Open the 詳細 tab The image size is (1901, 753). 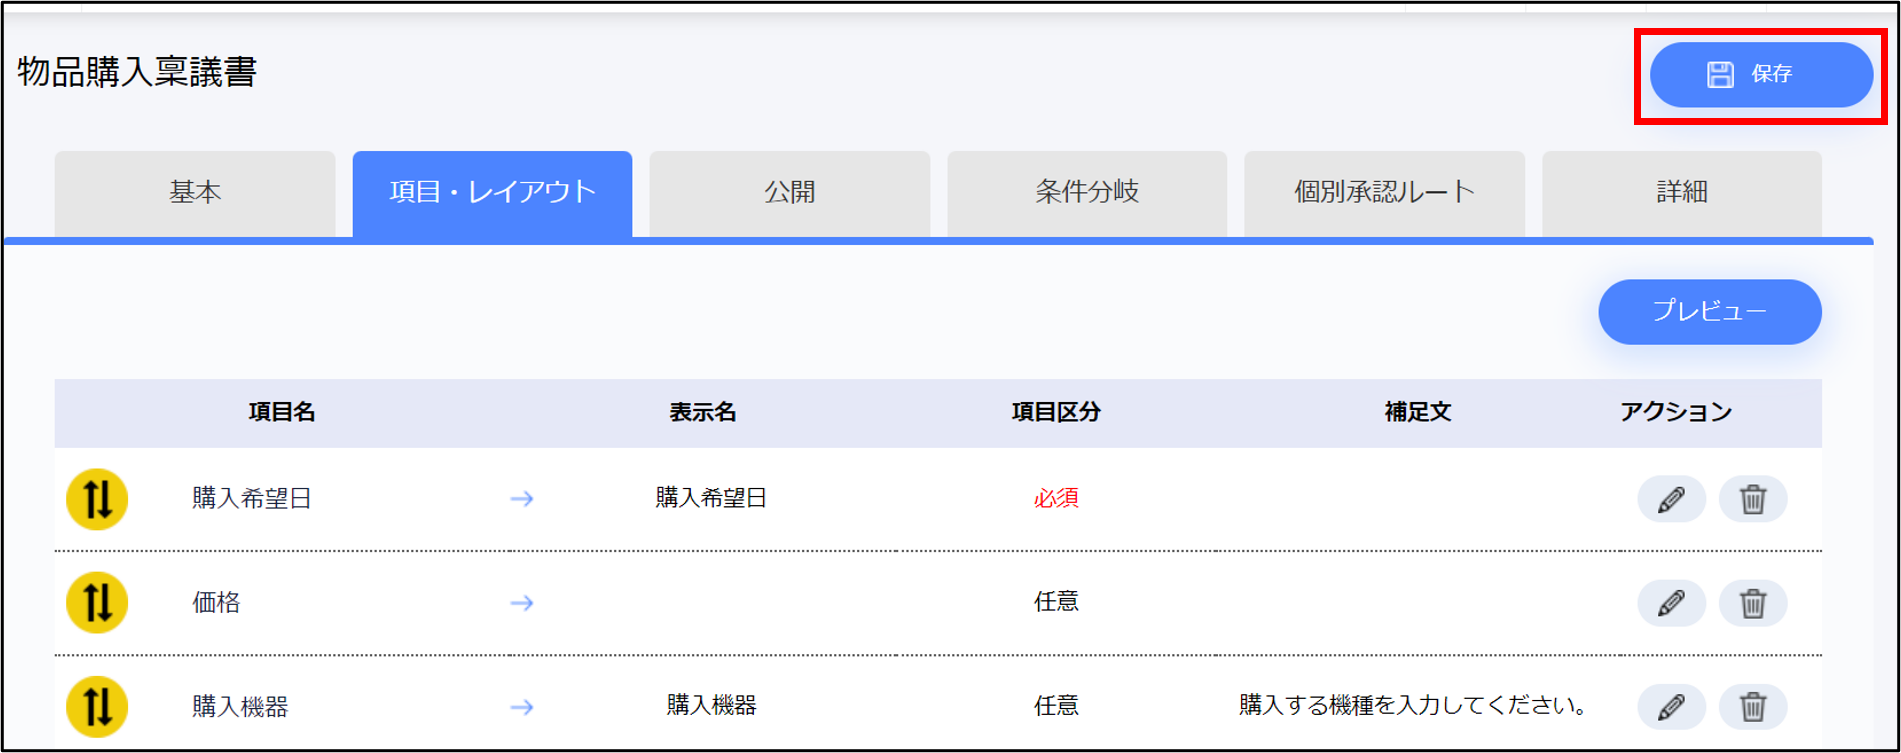(1681, 193)
